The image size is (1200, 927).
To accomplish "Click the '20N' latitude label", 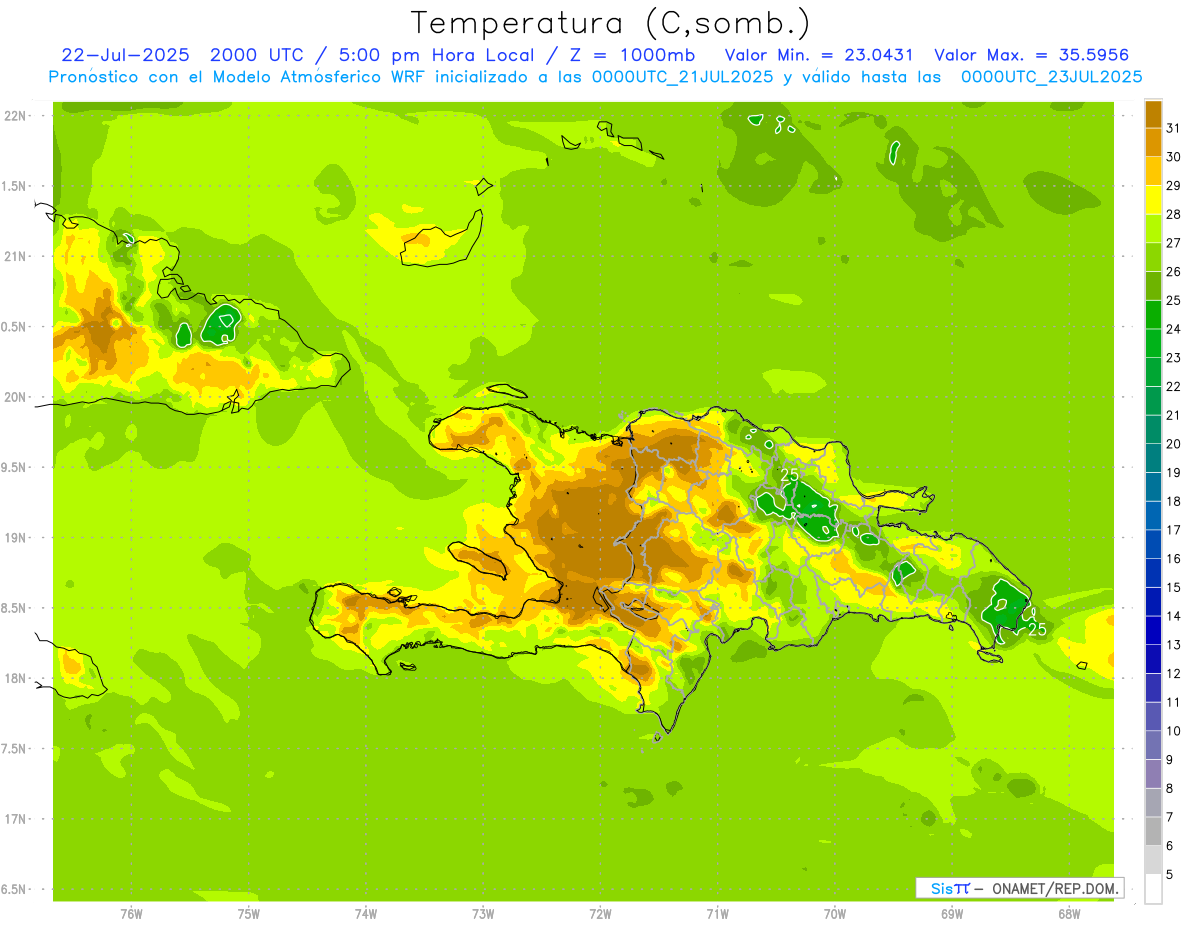I will pos(16,397).
